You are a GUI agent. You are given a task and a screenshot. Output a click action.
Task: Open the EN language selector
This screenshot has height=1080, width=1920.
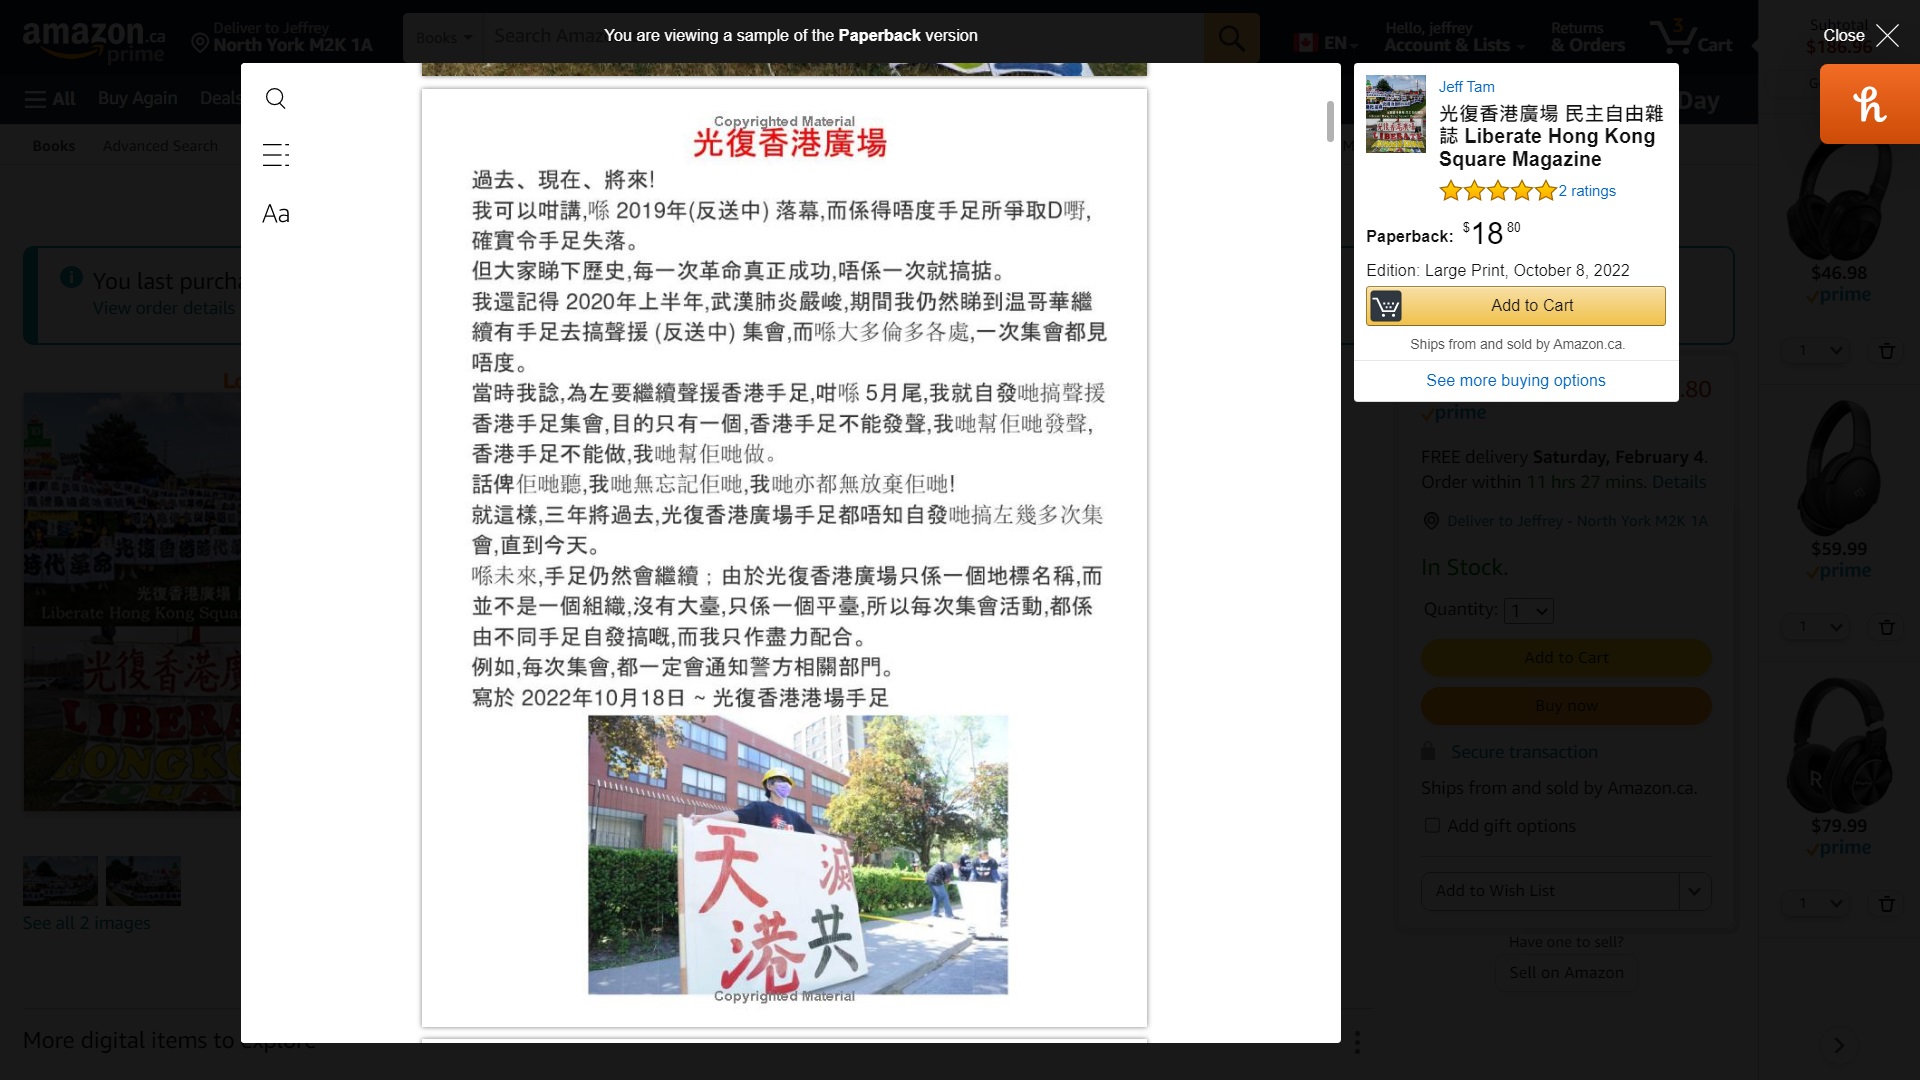tap(1325, 43)
